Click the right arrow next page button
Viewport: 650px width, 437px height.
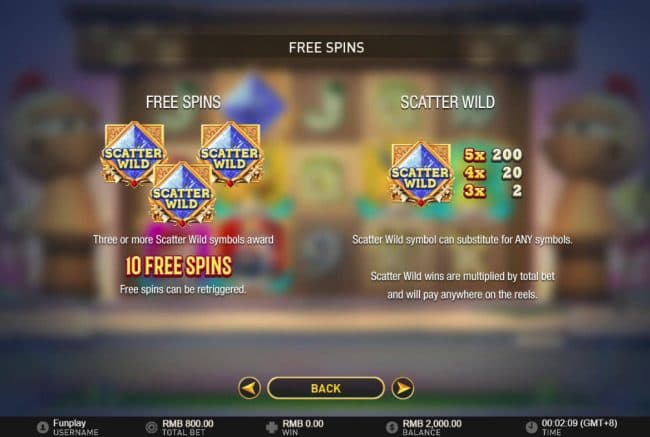coord(403,388)
